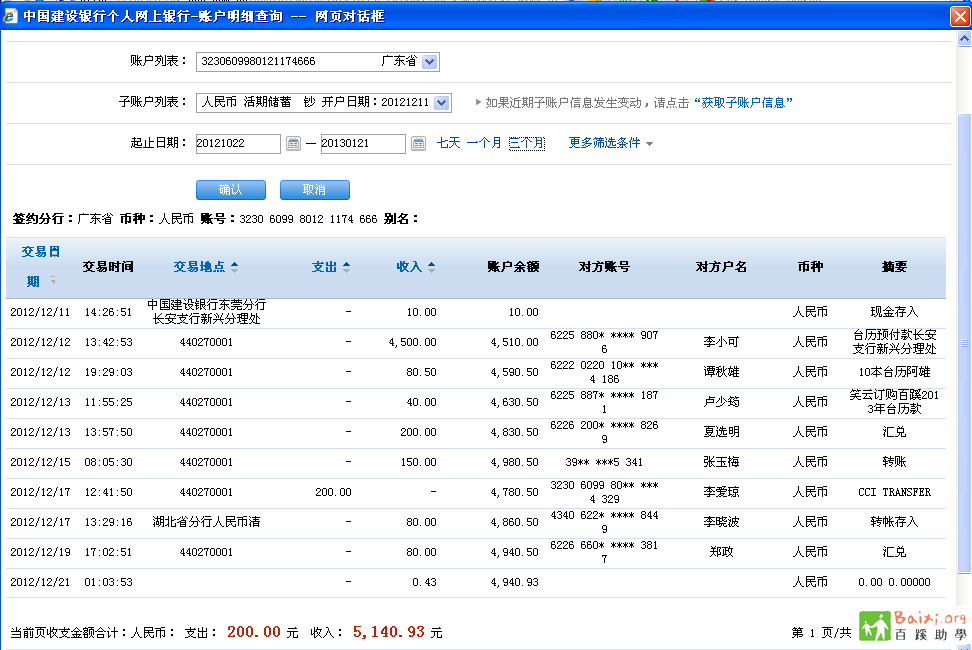Image resolution: width=972 pixels, height=650 pixels.
Task: Open the end date calendar picker
Action: coord(418,144)
